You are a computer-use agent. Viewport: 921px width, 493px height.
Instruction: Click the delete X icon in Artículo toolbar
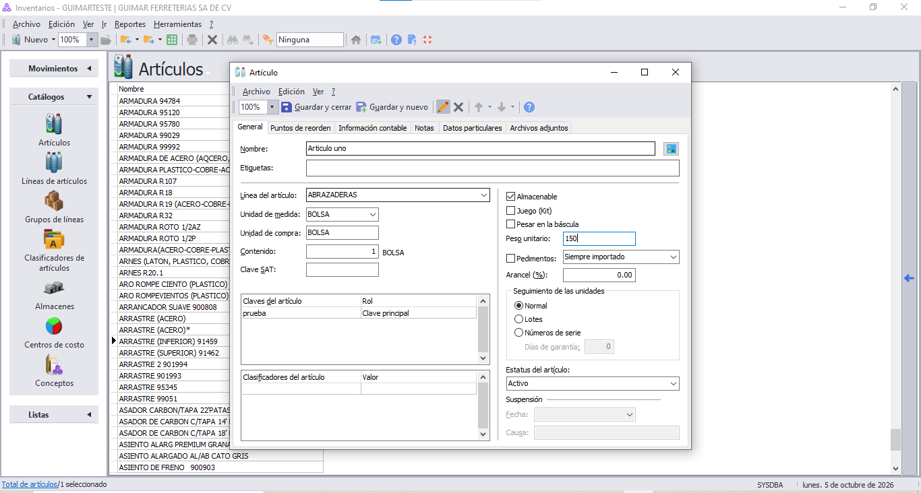tap(459, 107)
